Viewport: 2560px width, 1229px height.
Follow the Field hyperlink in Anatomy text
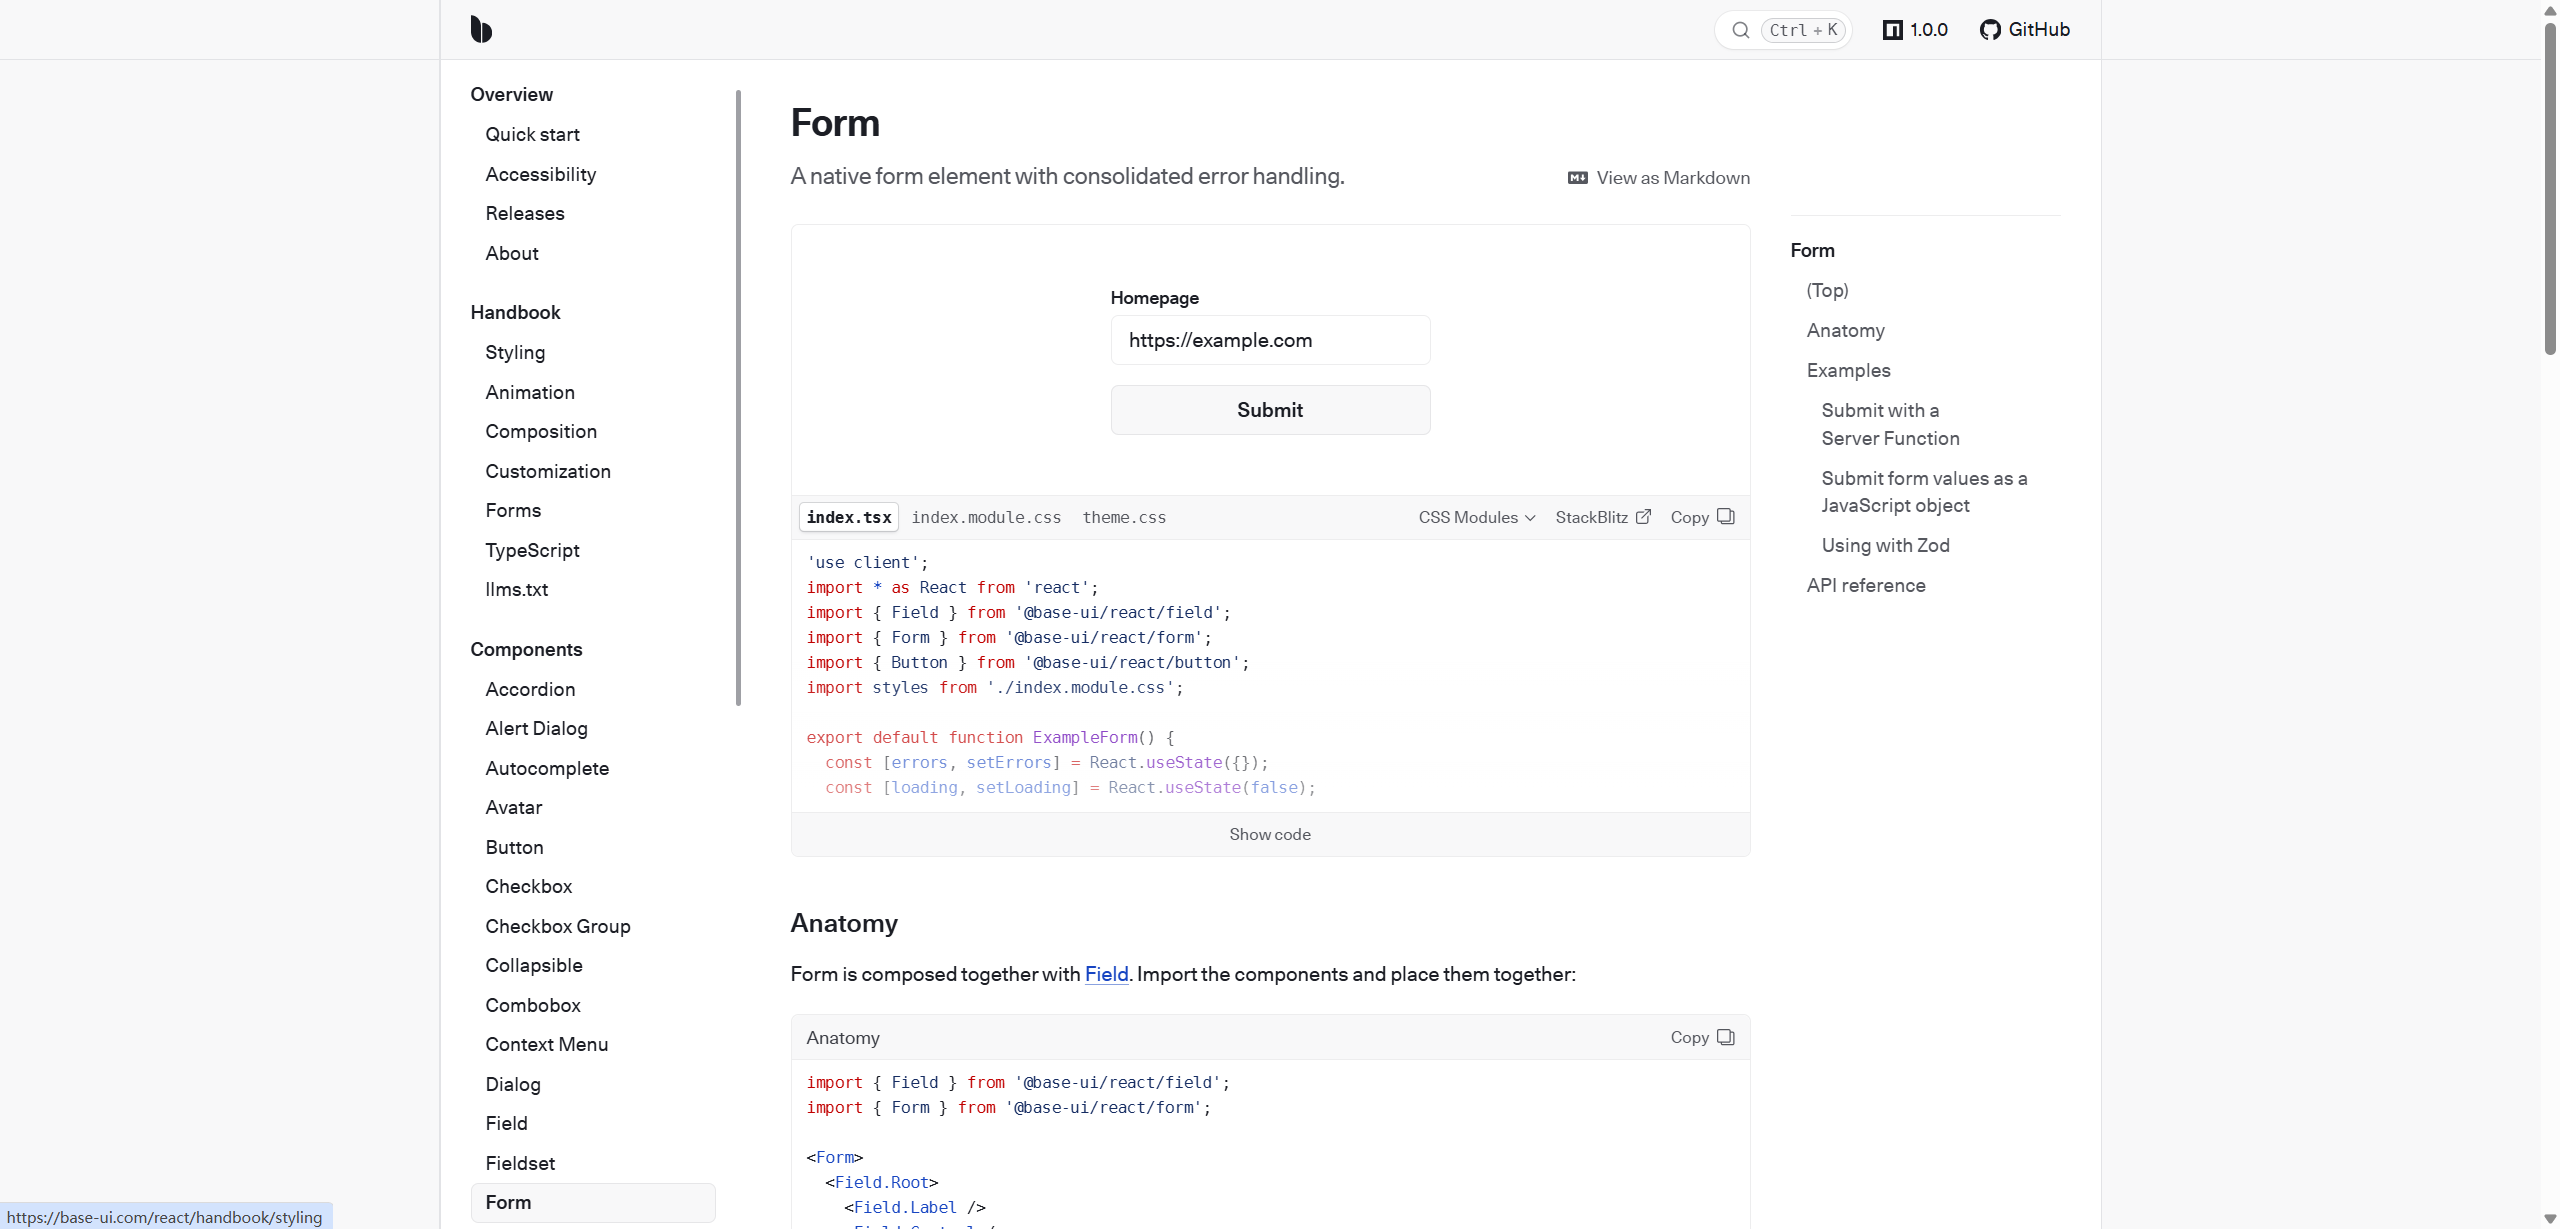1106,974
